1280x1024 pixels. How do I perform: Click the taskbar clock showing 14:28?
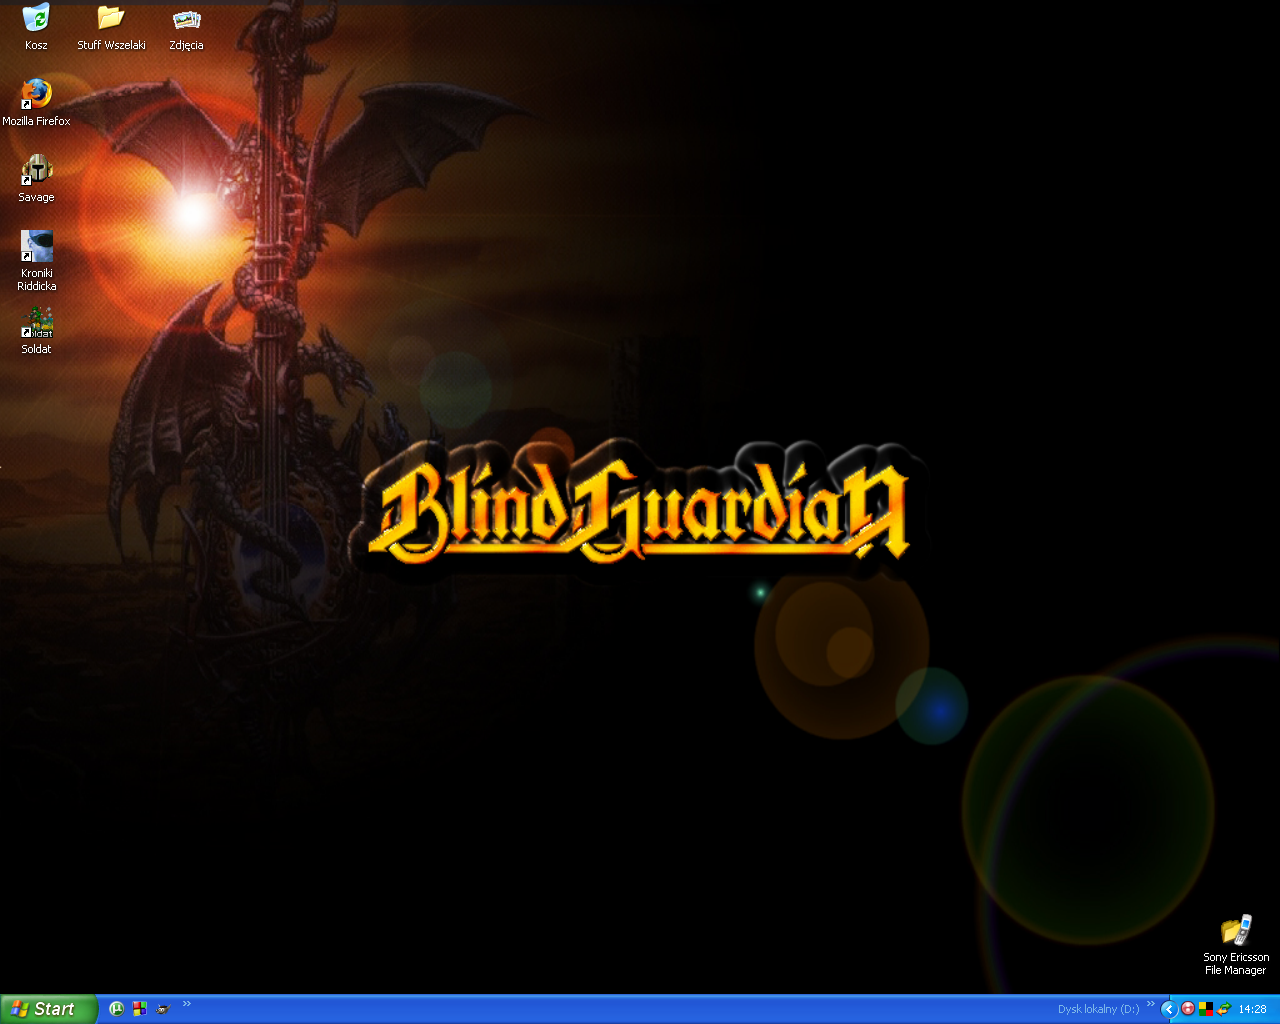point(1252,1009)
